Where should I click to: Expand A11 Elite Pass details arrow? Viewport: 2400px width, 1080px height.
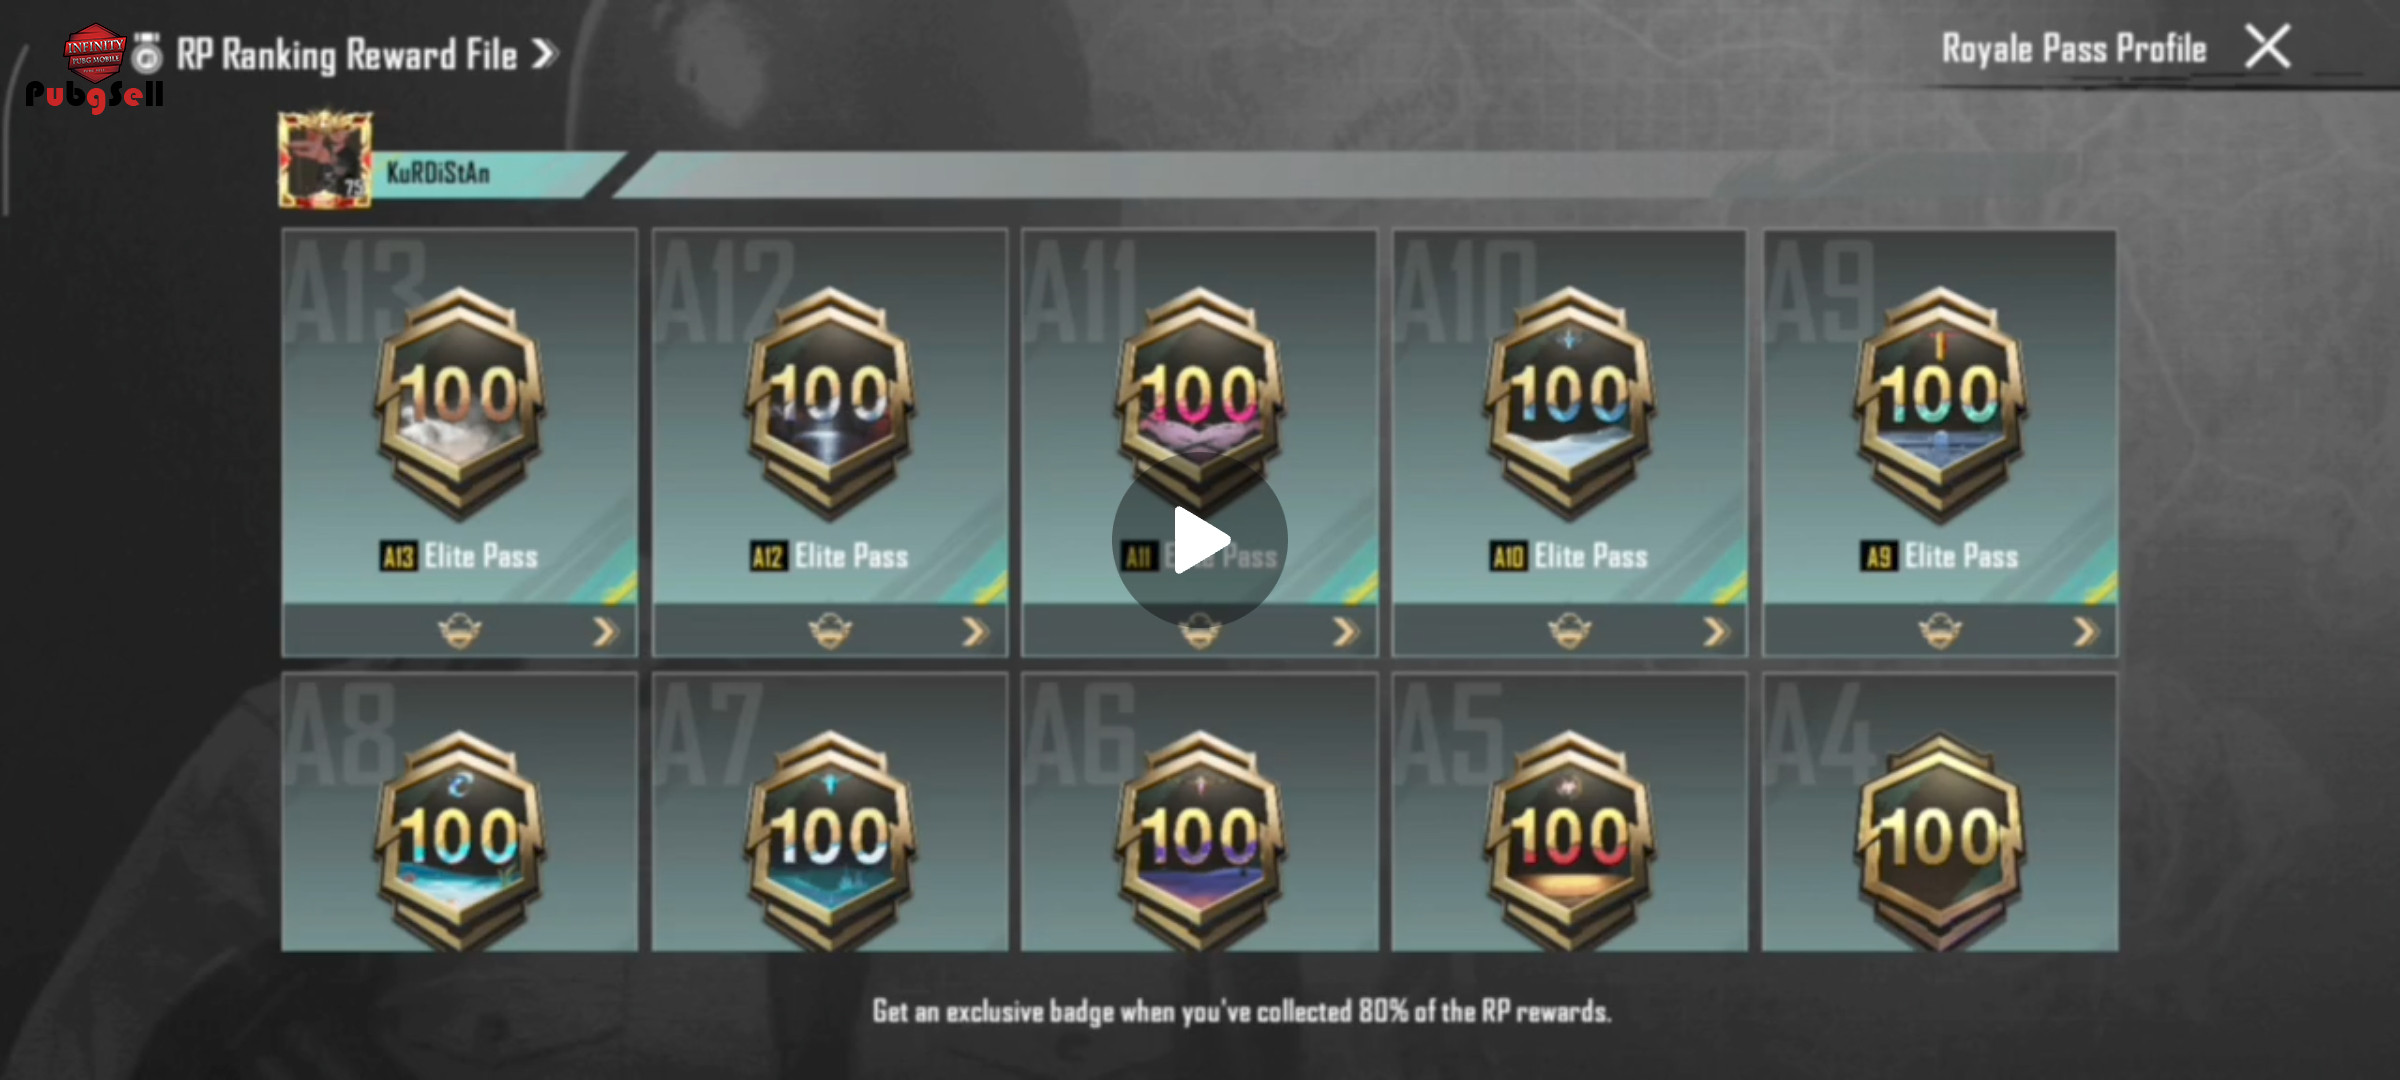[1345, 632]
